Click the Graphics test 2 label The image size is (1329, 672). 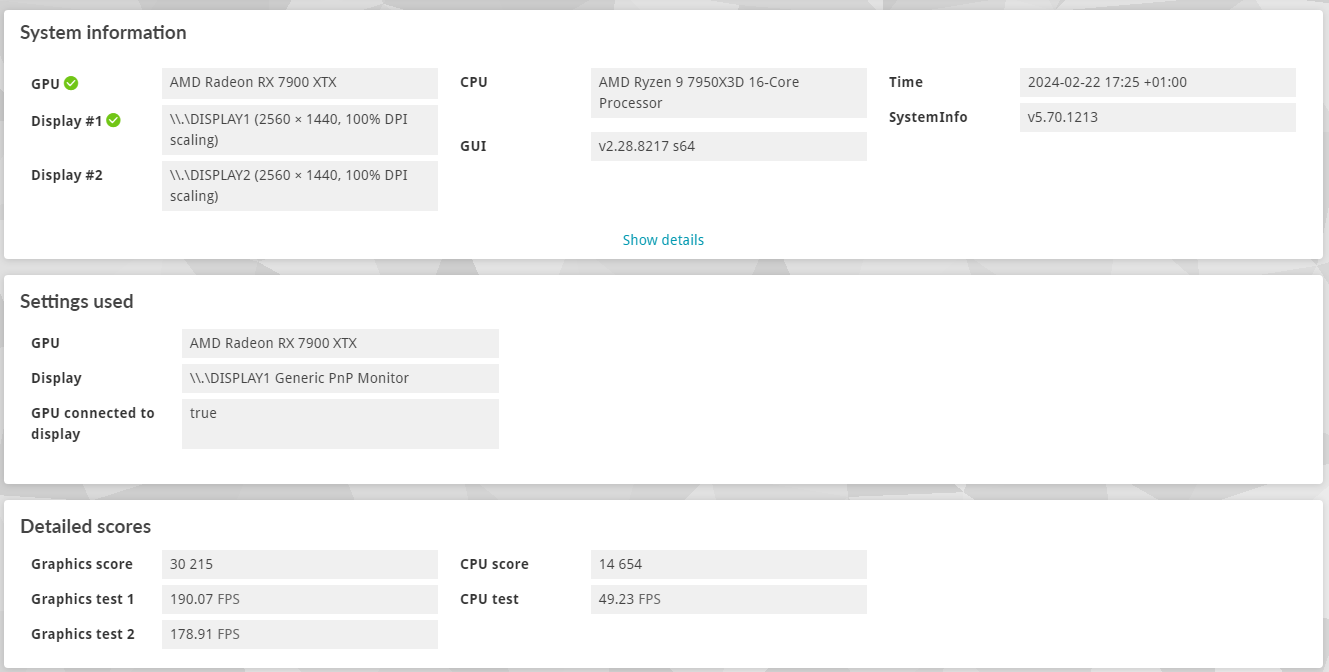tap(83, 634)
